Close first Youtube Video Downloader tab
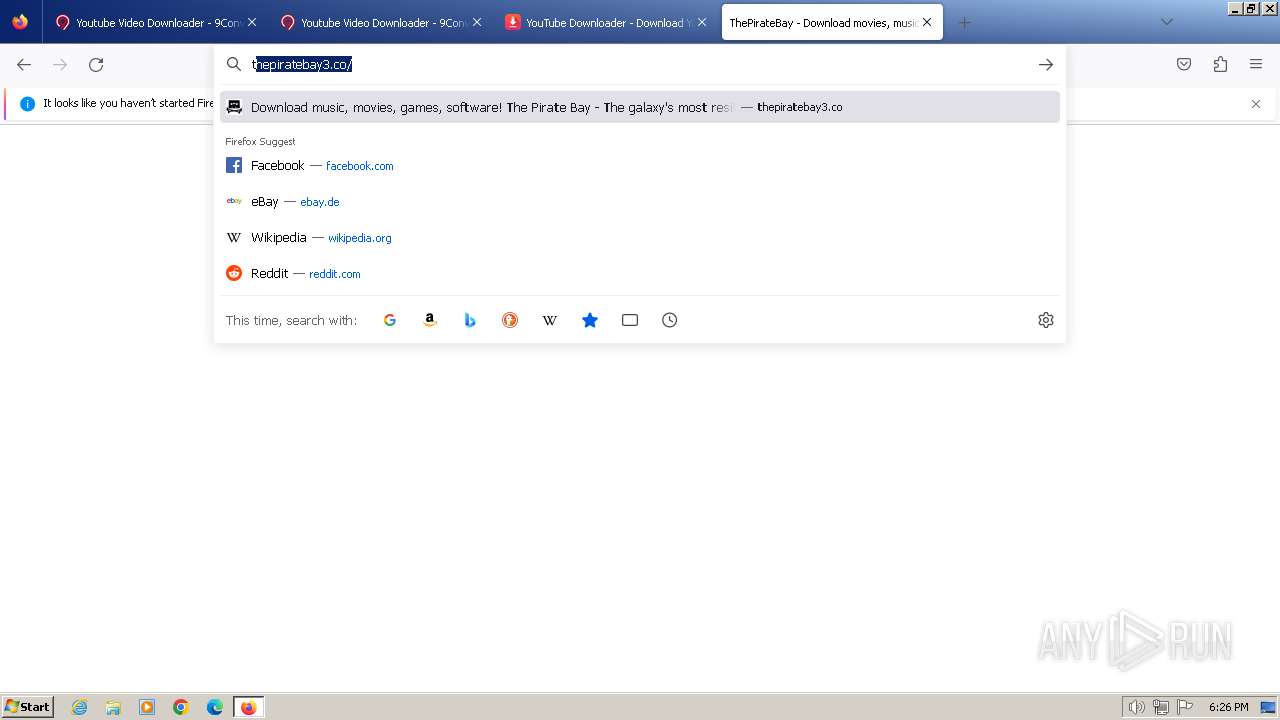This screenshot has height=720, width=1280. (x=252, y=22)
